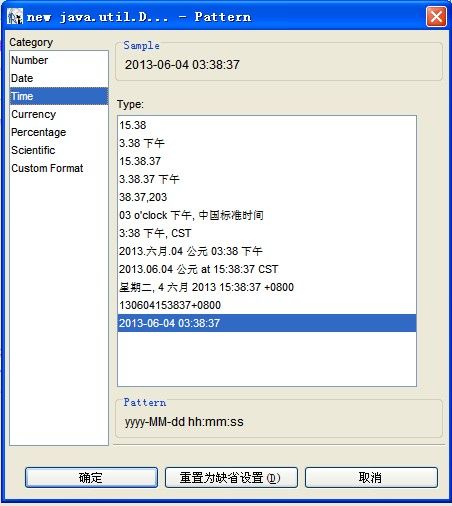
Task: Click the sample value in Sample box
Action: tap(182, 65)
